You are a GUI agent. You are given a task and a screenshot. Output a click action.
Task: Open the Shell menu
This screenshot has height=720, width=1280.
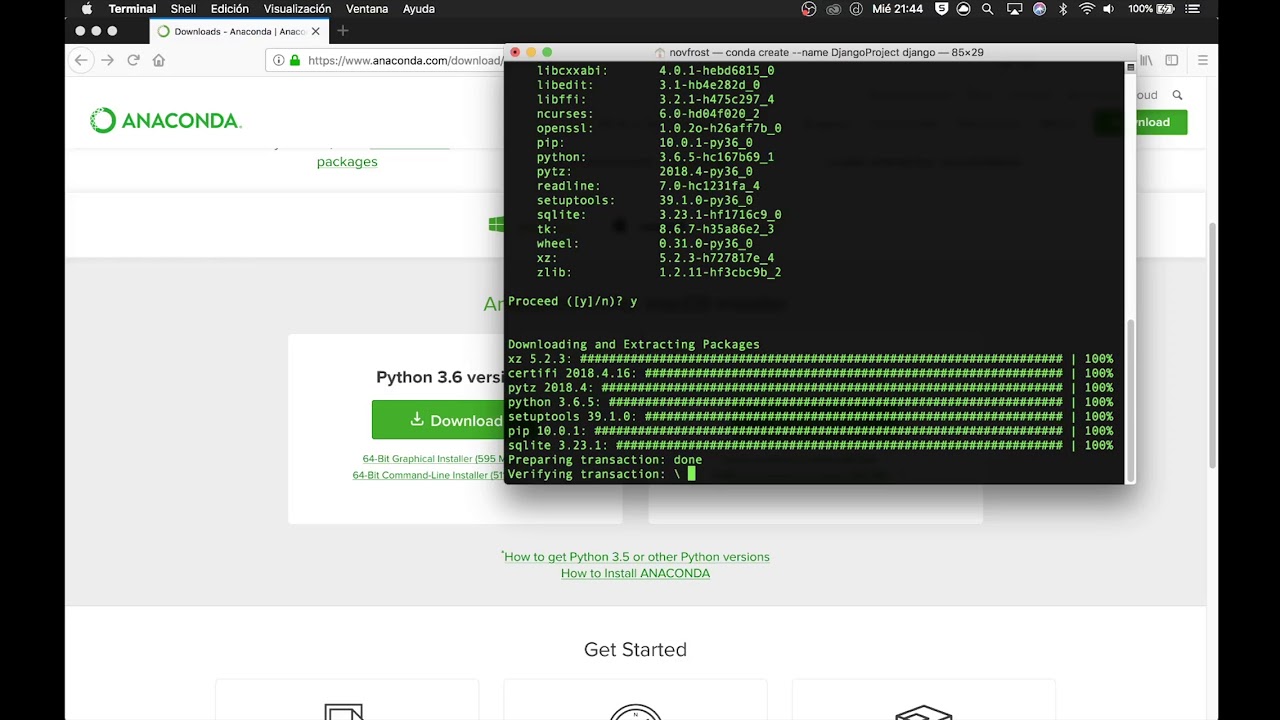pyautogui.click(x=183, y=9)
